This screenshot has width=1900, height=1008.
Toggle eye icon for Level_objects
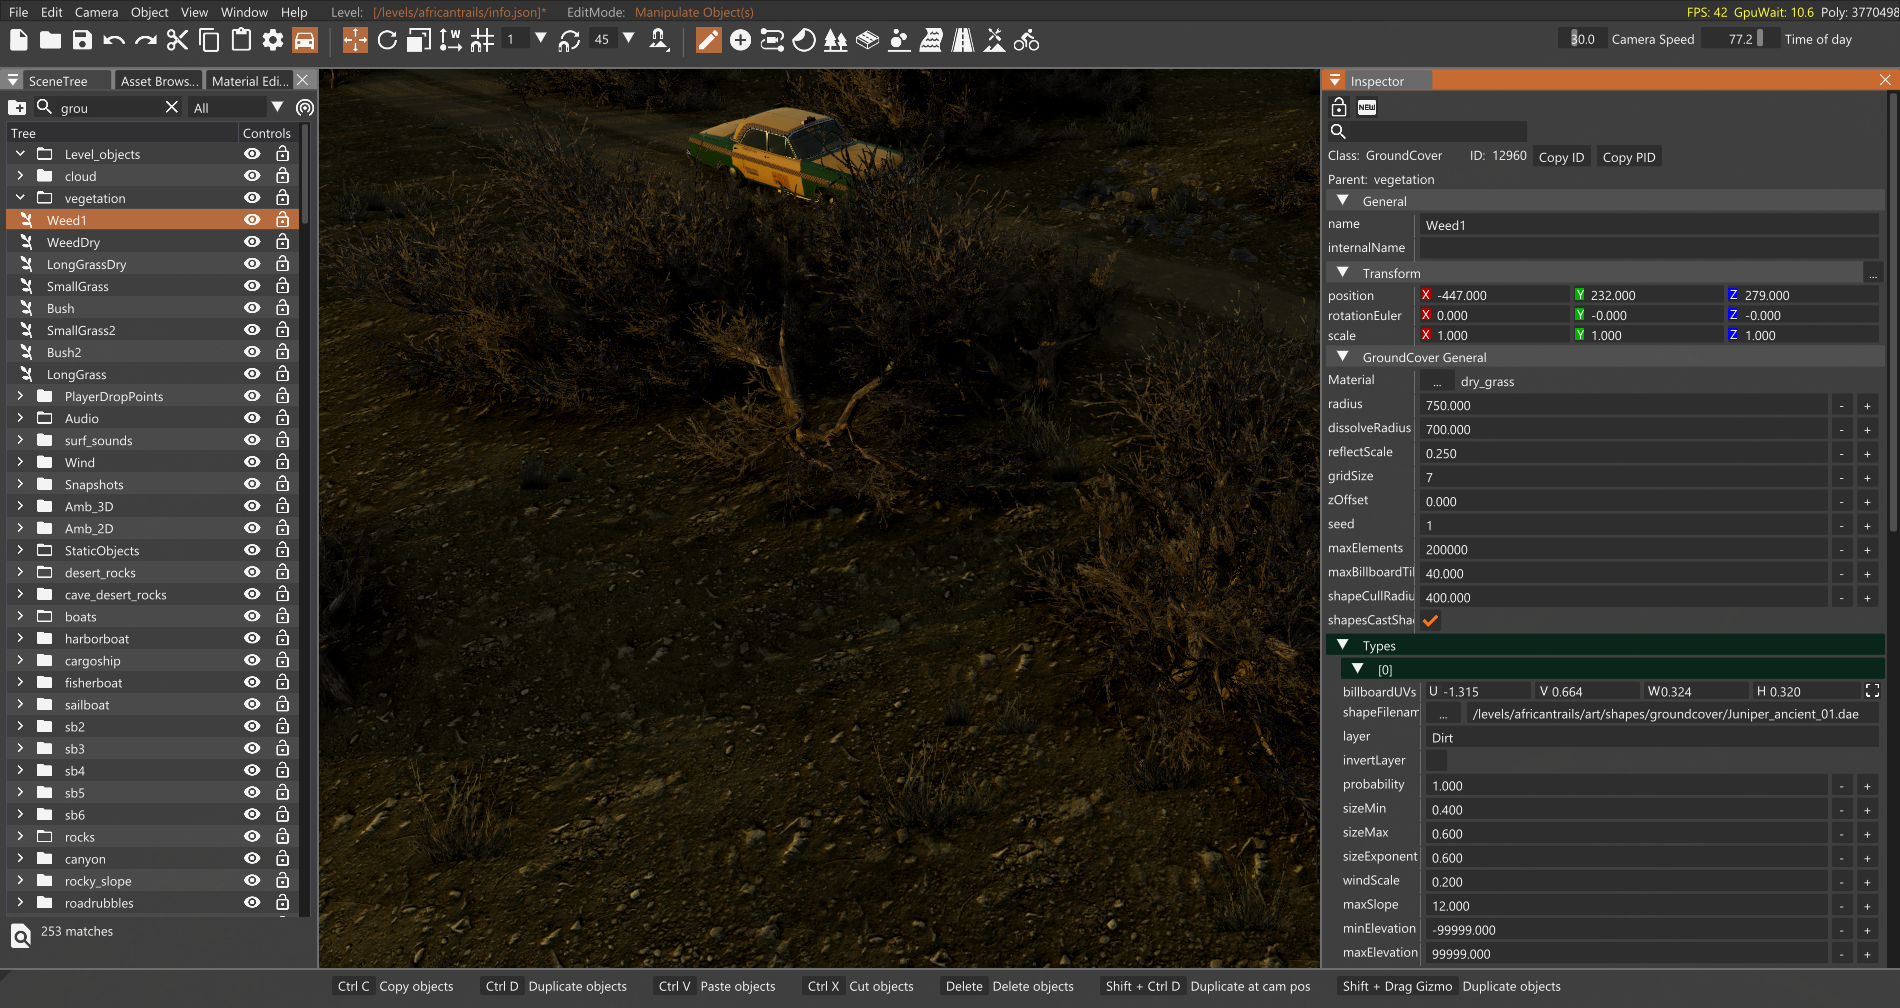pos(252,154)
